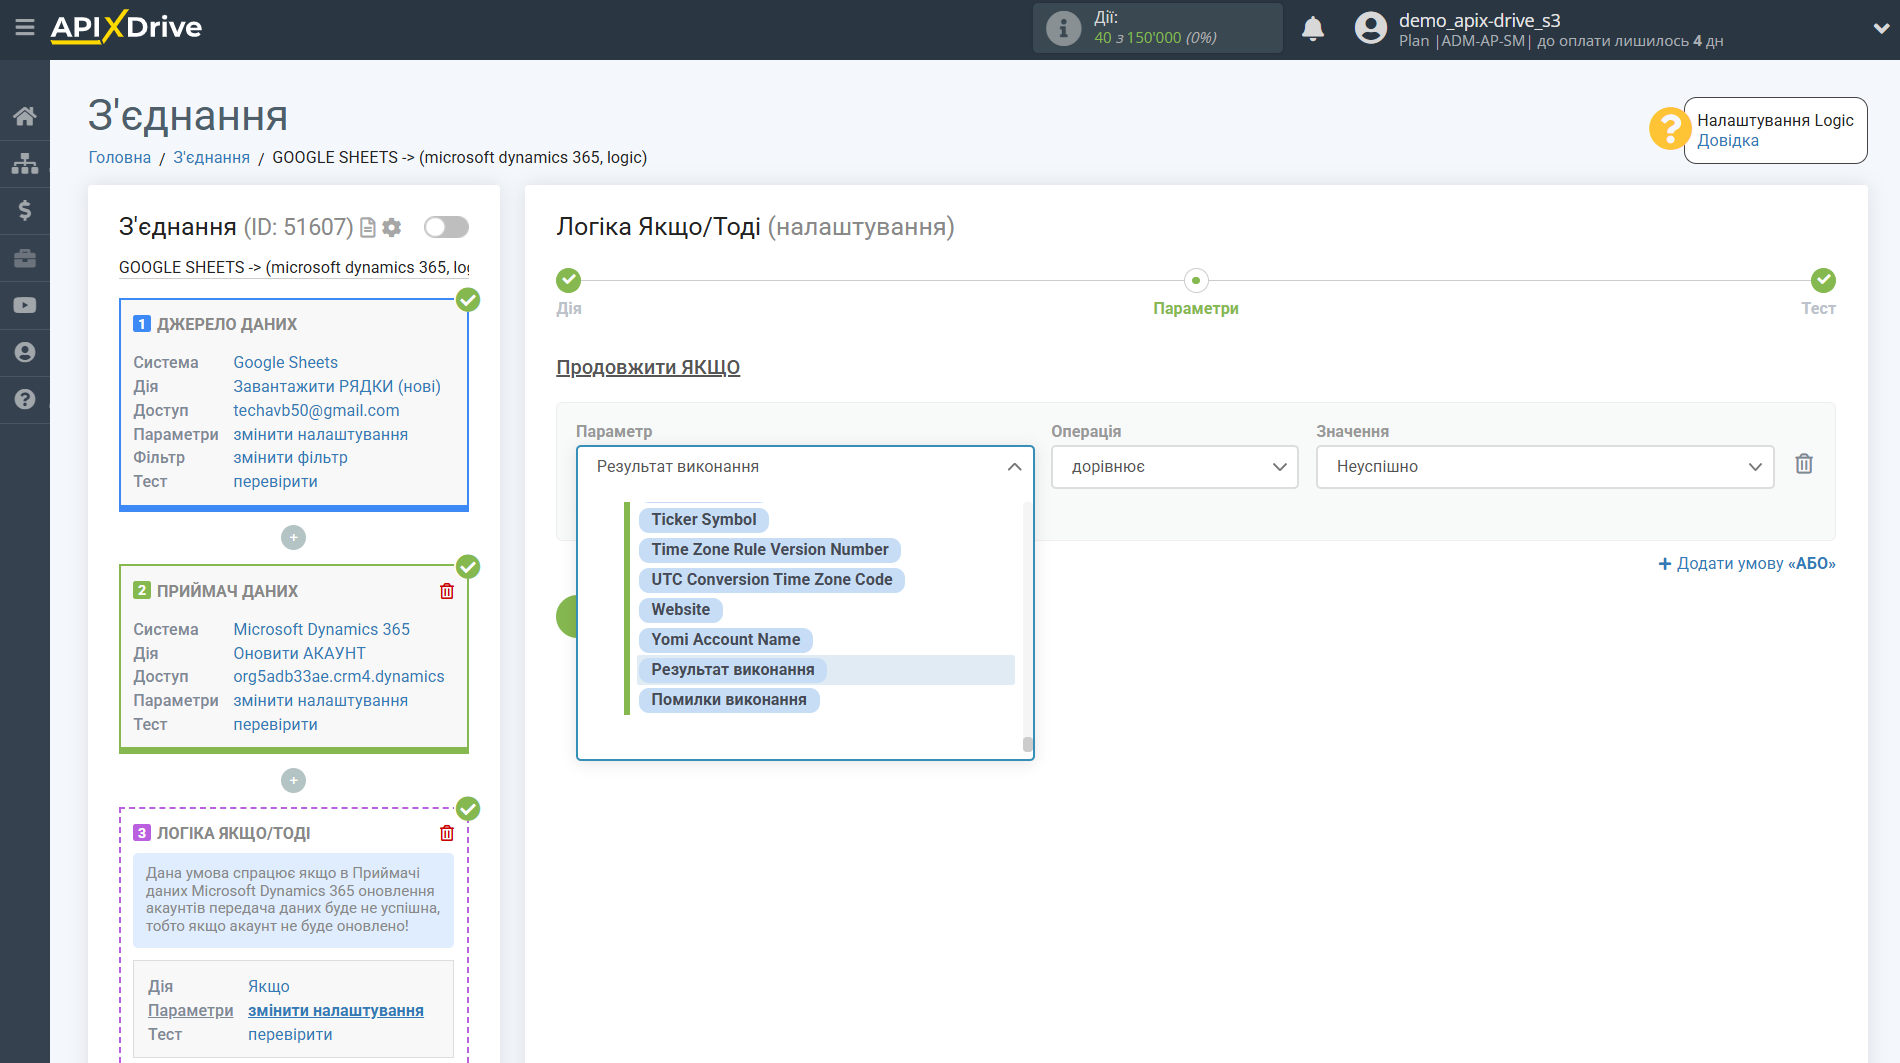Delete the ЛОГІКА ЯКЩО/ТОДІ block
The height and width of the screenshot is (1063, 1900).
[447, 833]
